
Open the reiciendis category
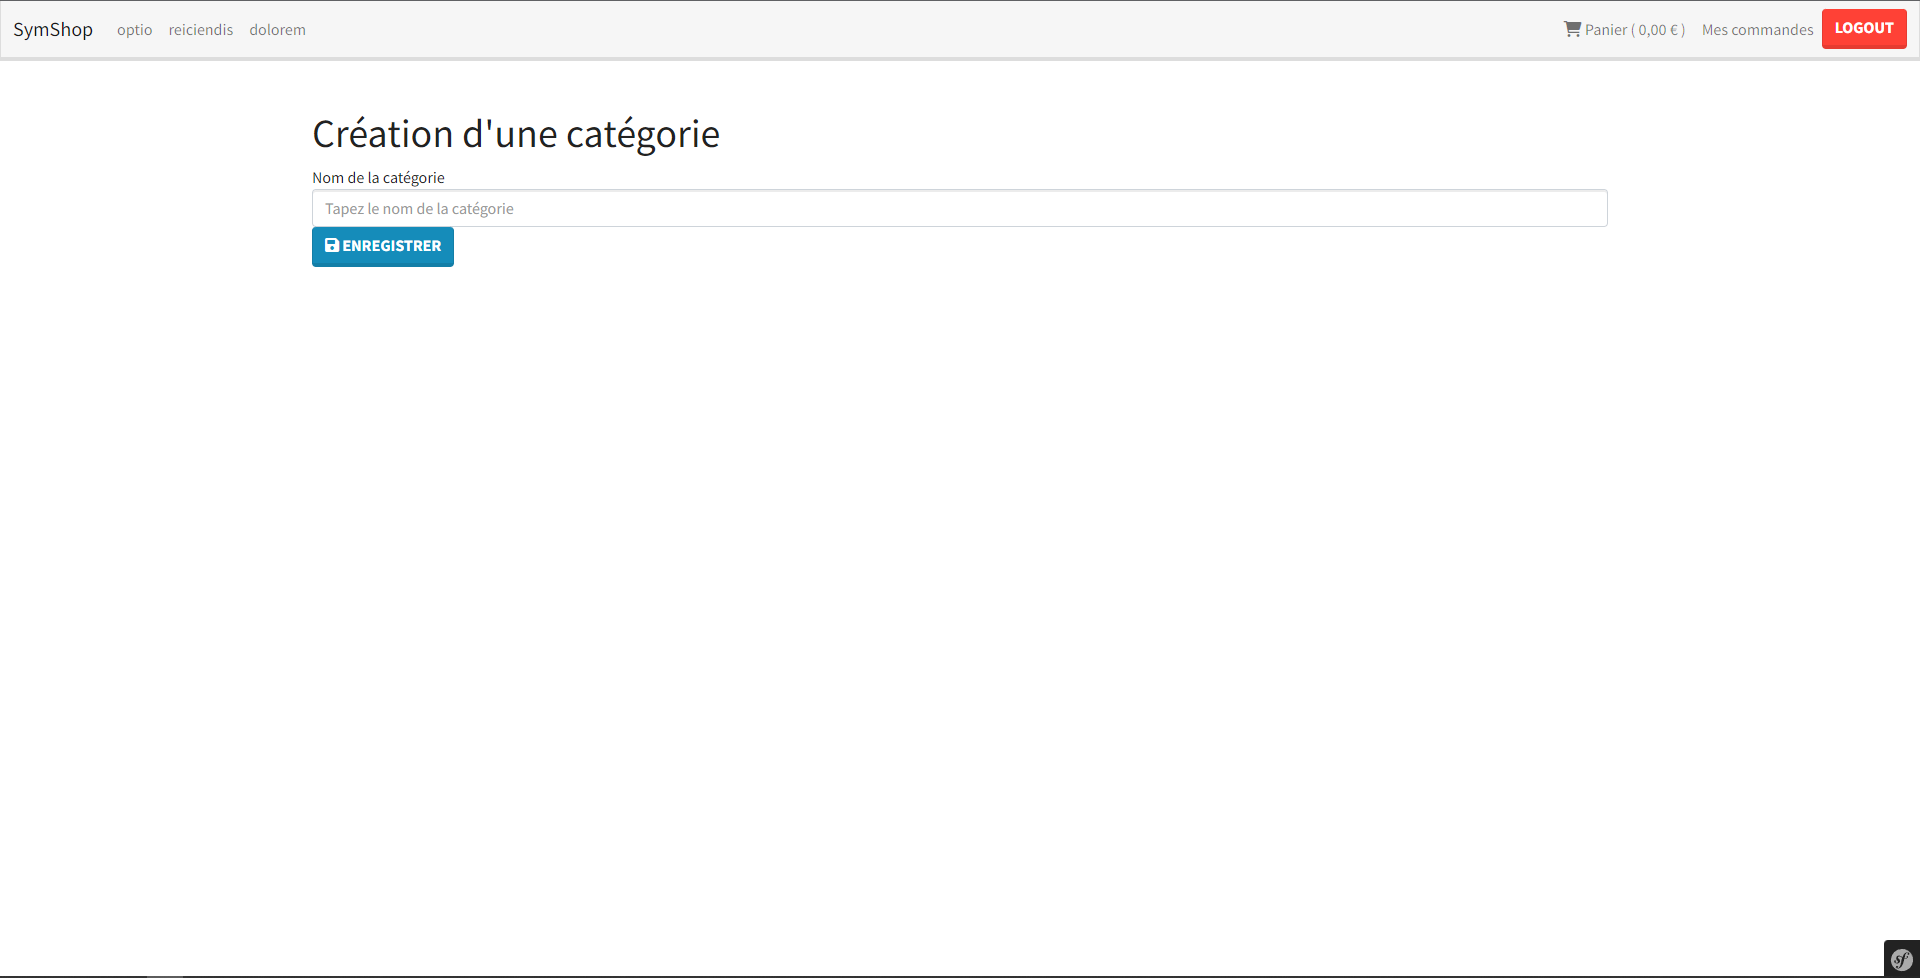coord(201,30)
